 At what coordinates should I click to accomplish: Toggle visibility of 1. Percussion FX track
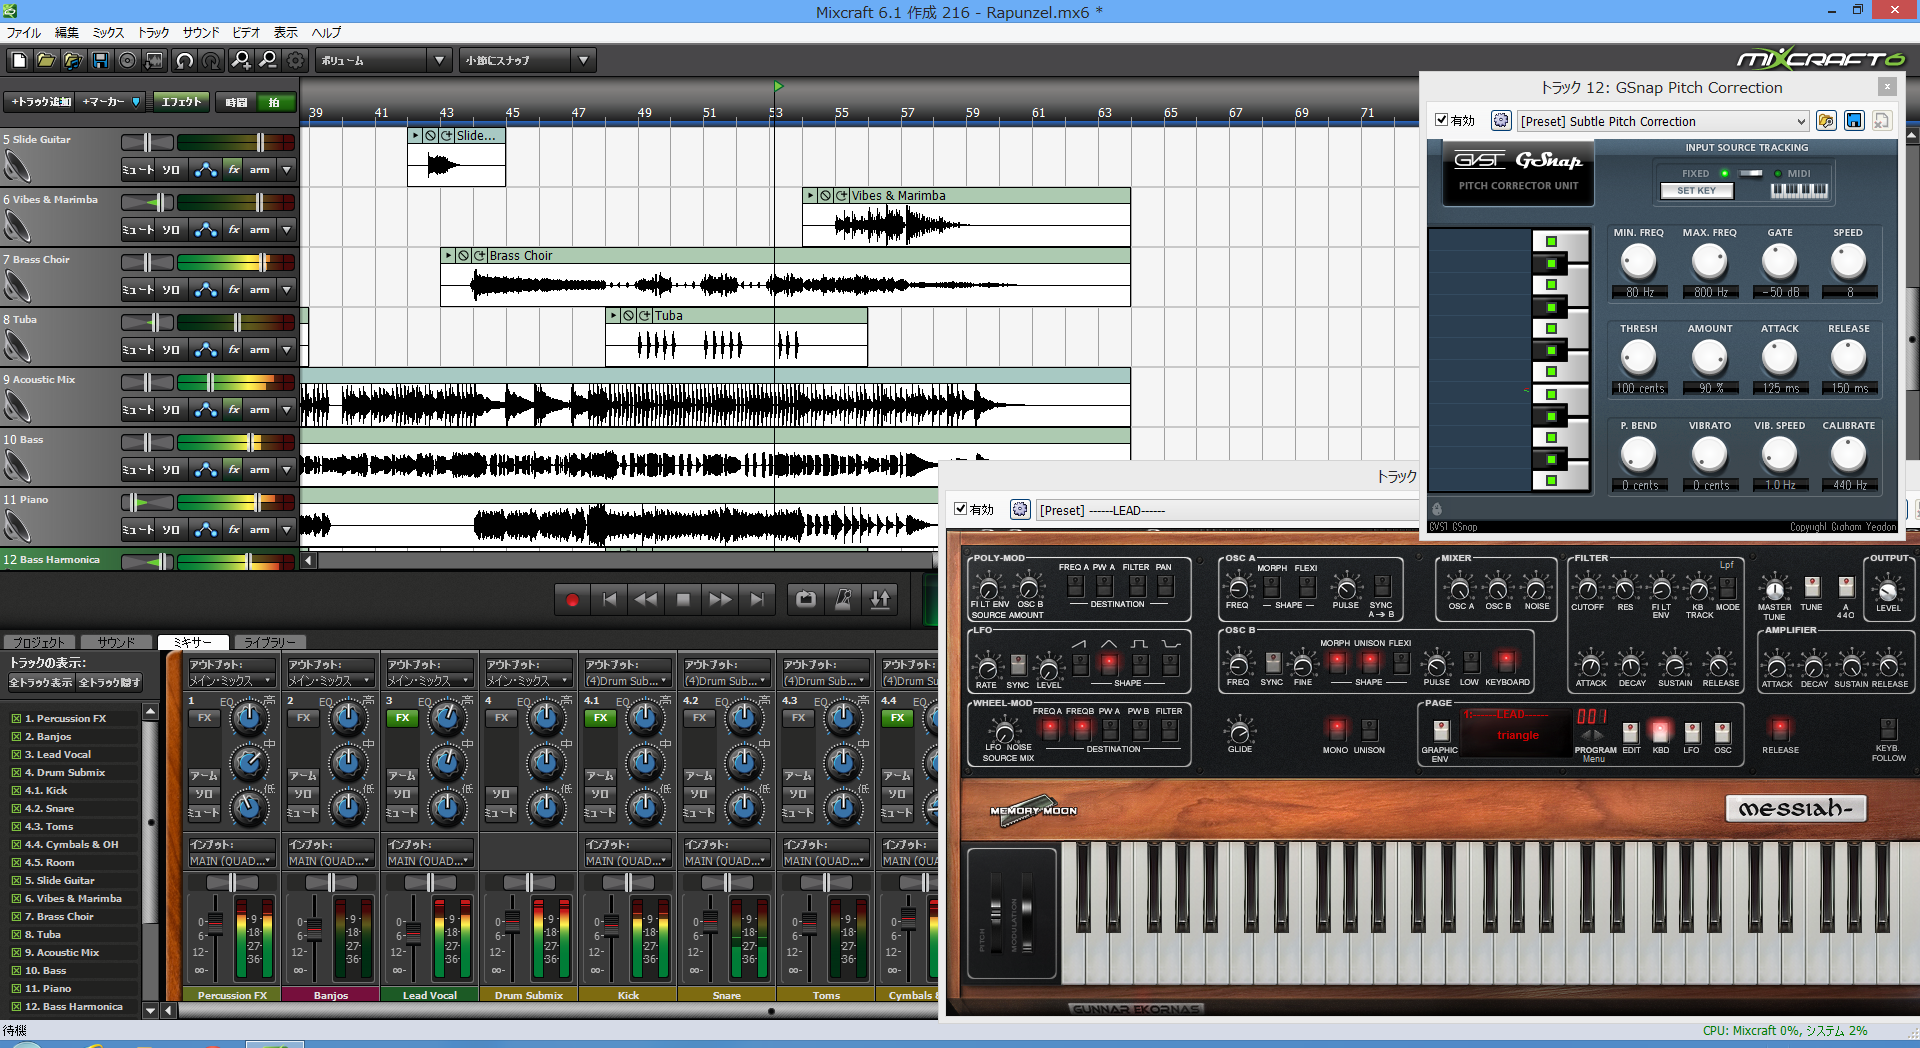pyautogui.click(x=16, y=719)
